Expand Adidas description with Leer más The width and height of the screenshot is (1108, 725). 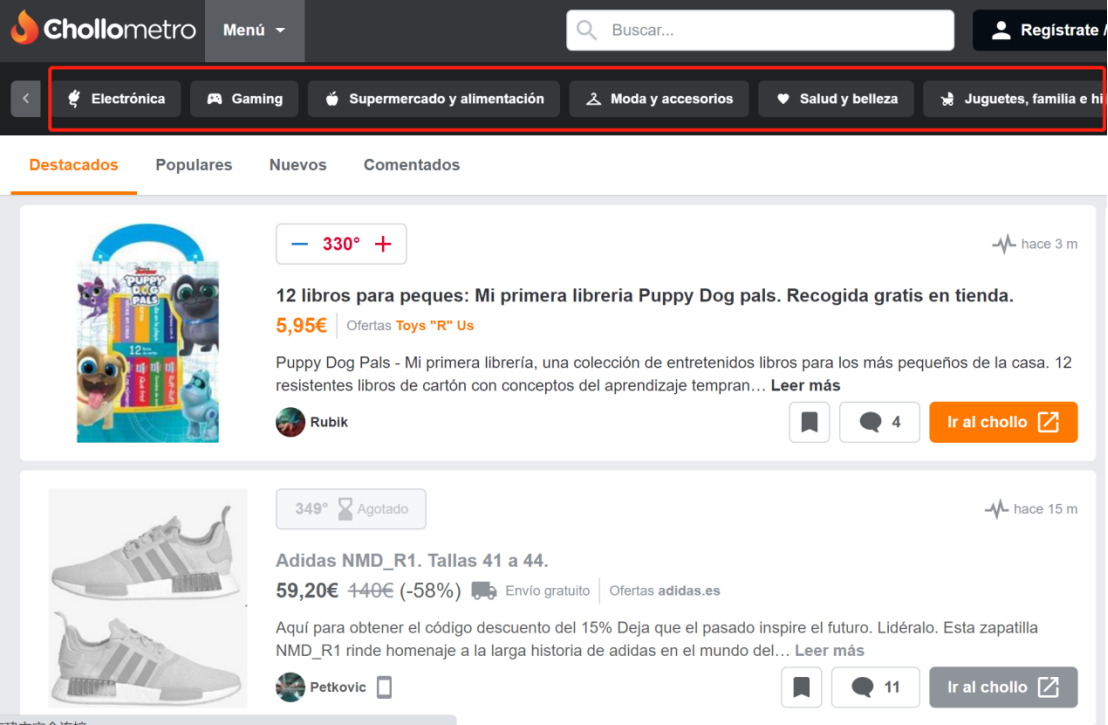tap(830, 651)
